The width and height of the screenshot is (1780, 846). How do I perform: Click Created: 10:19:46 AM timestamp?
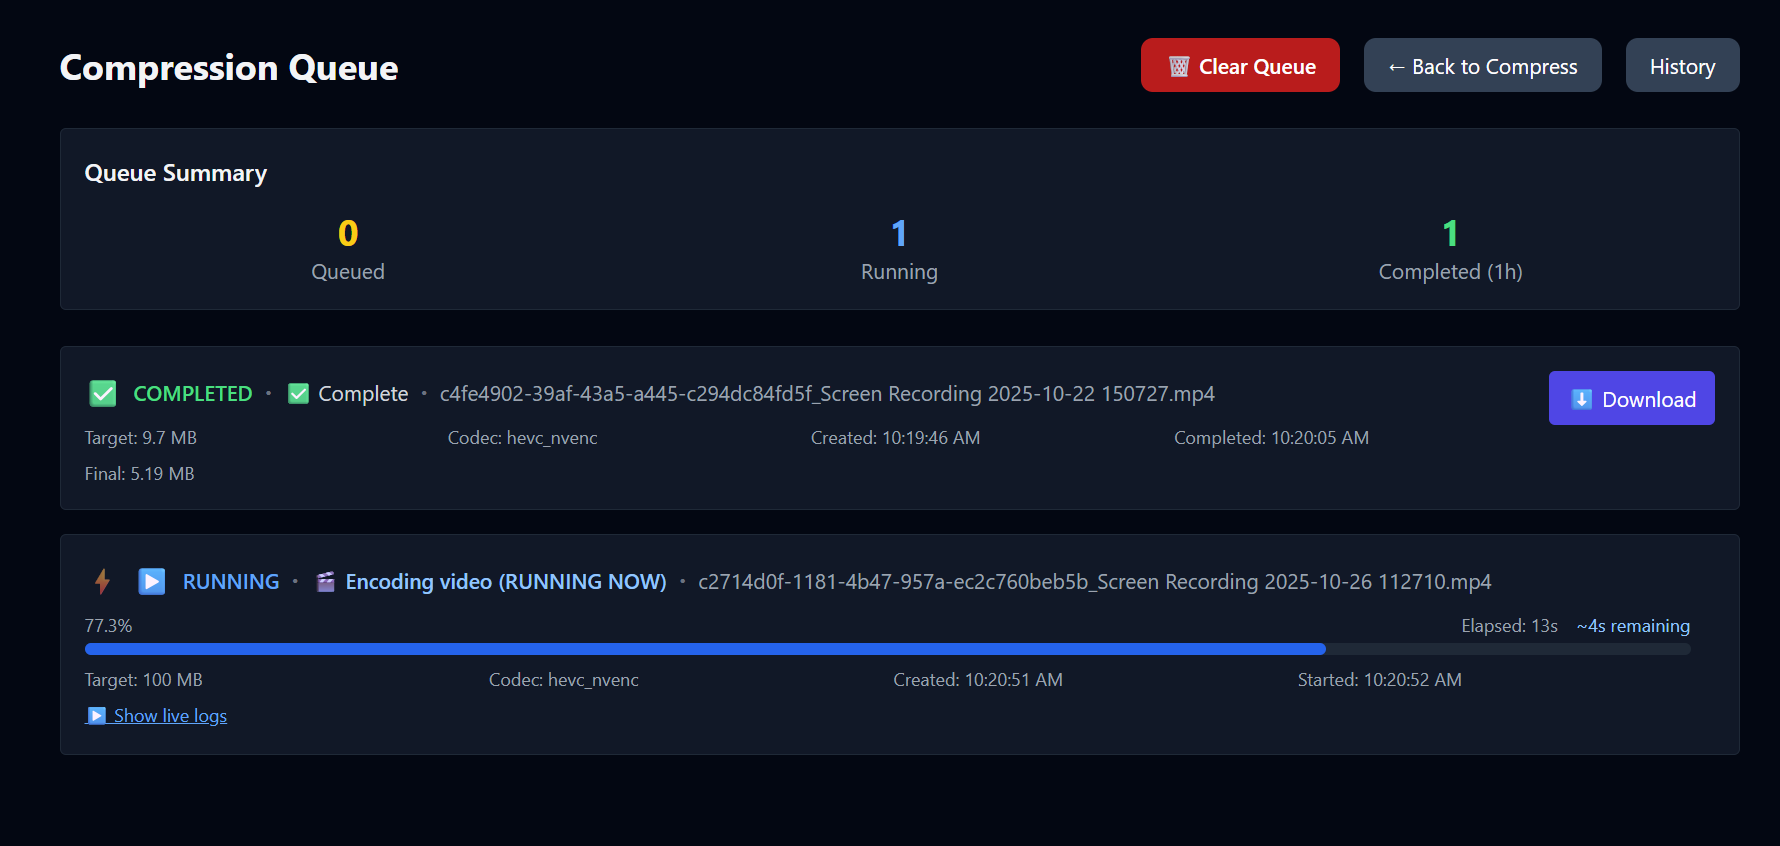click(896, 438)
